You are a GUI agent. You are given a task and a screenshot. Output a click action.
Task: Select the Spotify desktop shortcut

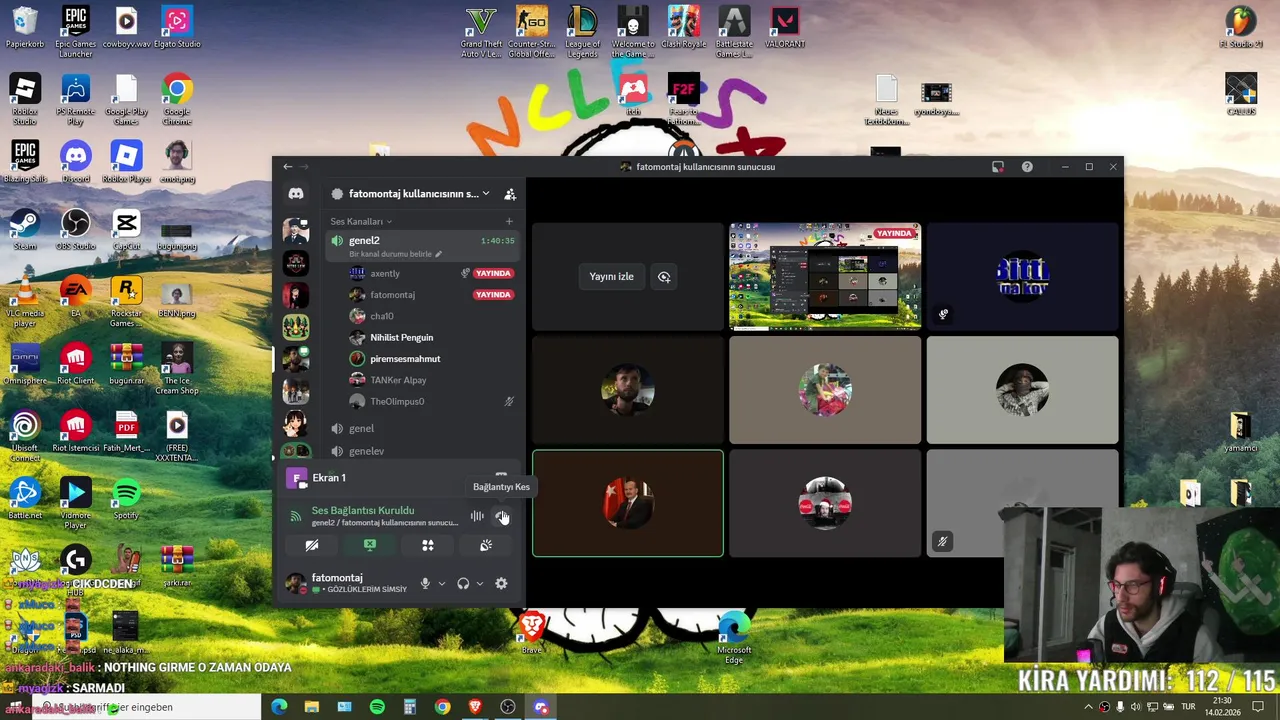pyautogui.click(x=126, y=497)
